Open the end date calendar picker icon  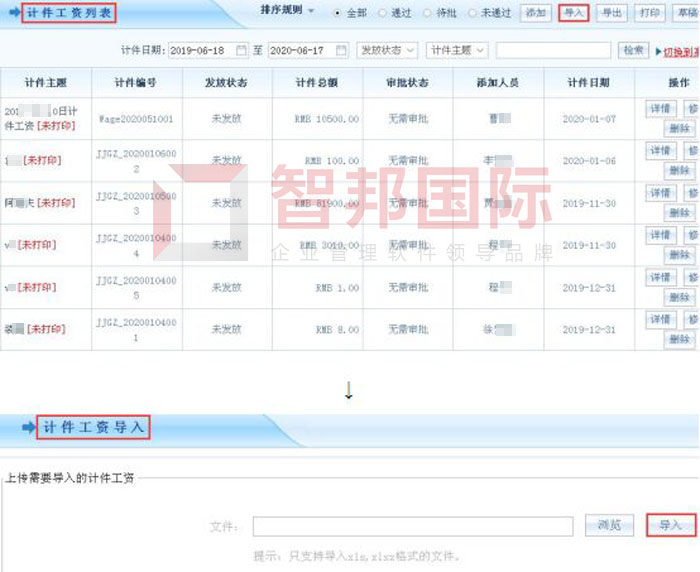click(341, 50)
